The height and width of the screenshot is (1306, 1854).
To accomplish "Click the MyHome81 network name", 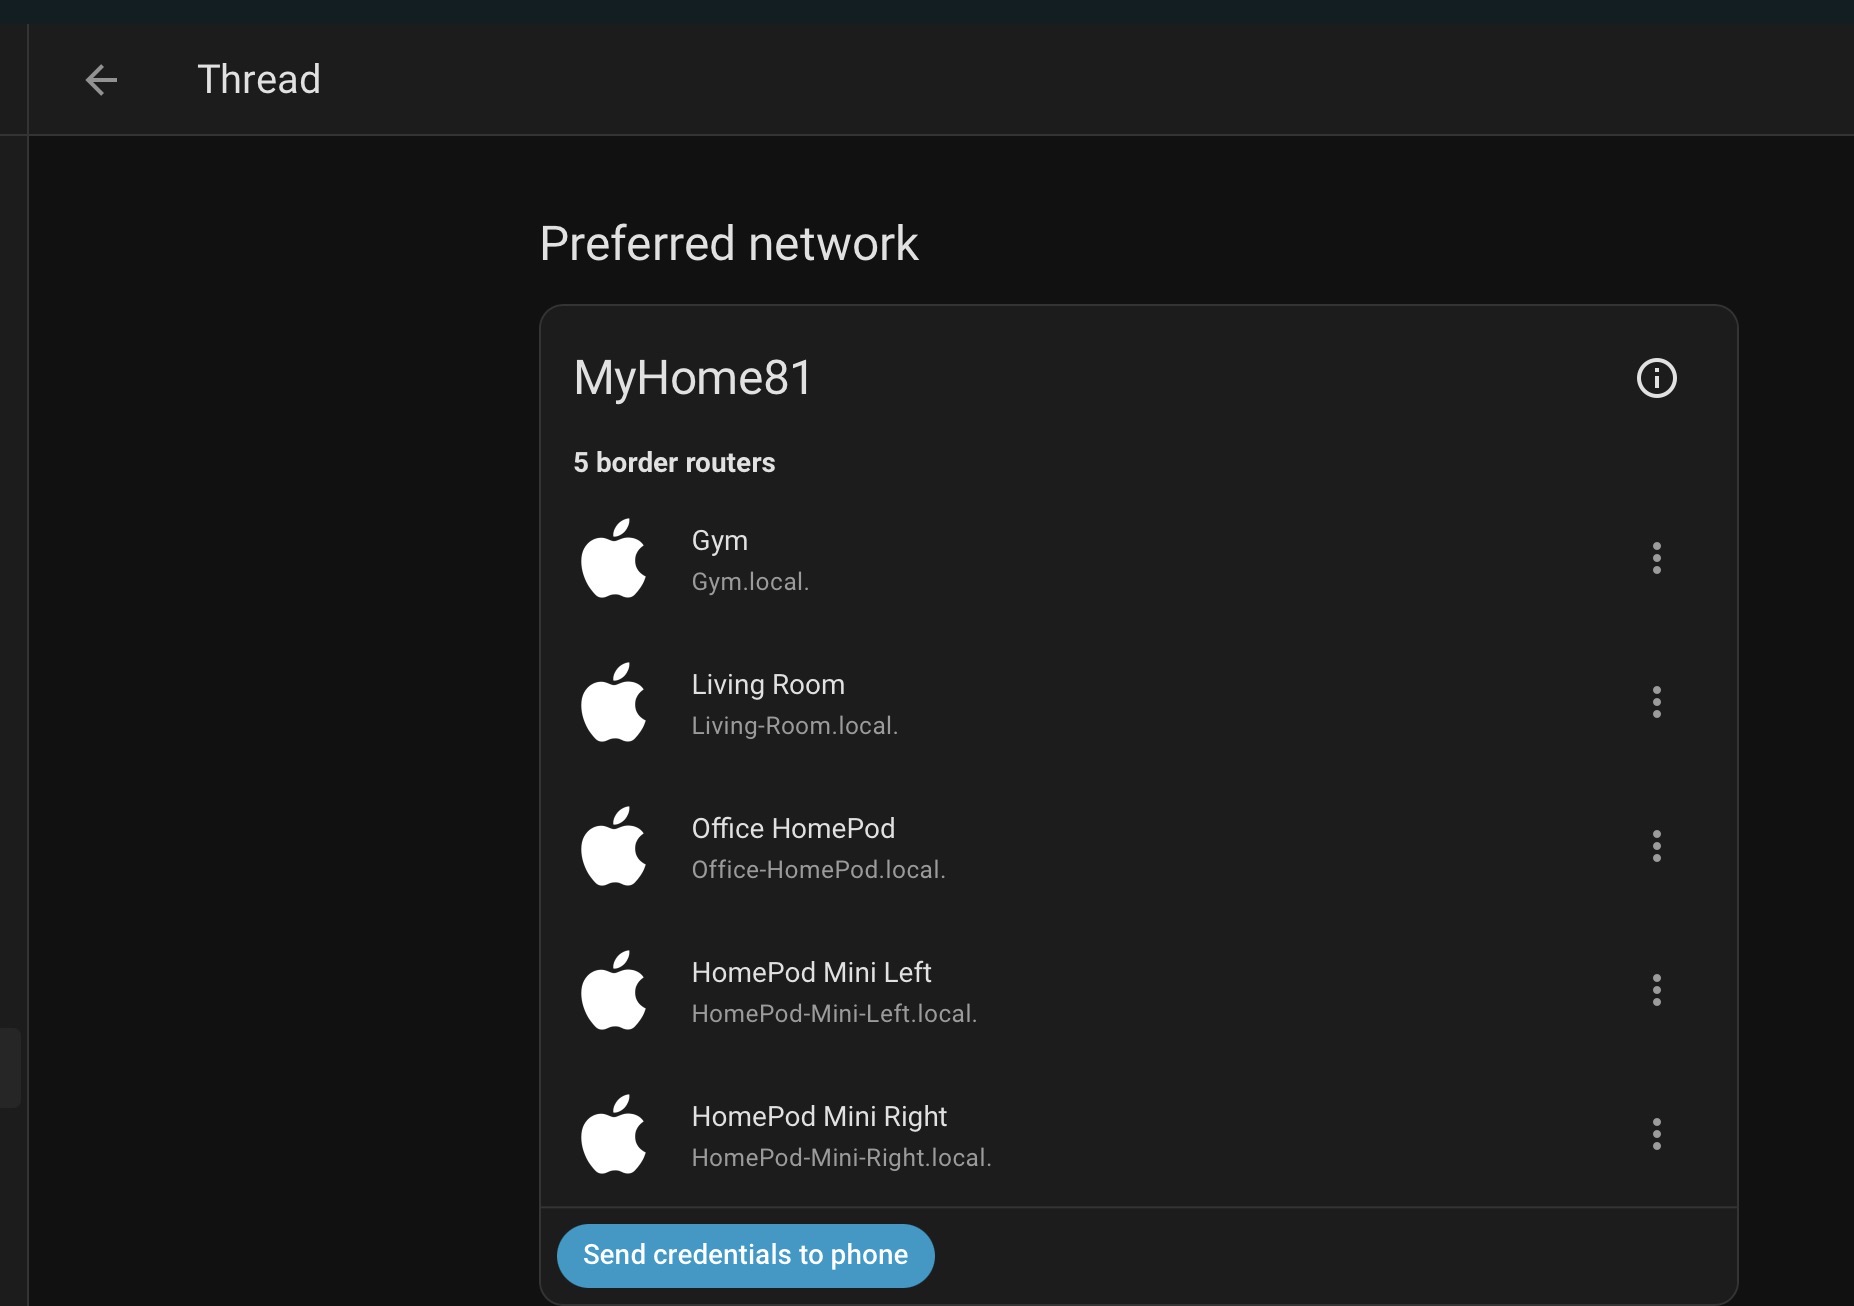I will pyautogui.click(x=692, y=378).
